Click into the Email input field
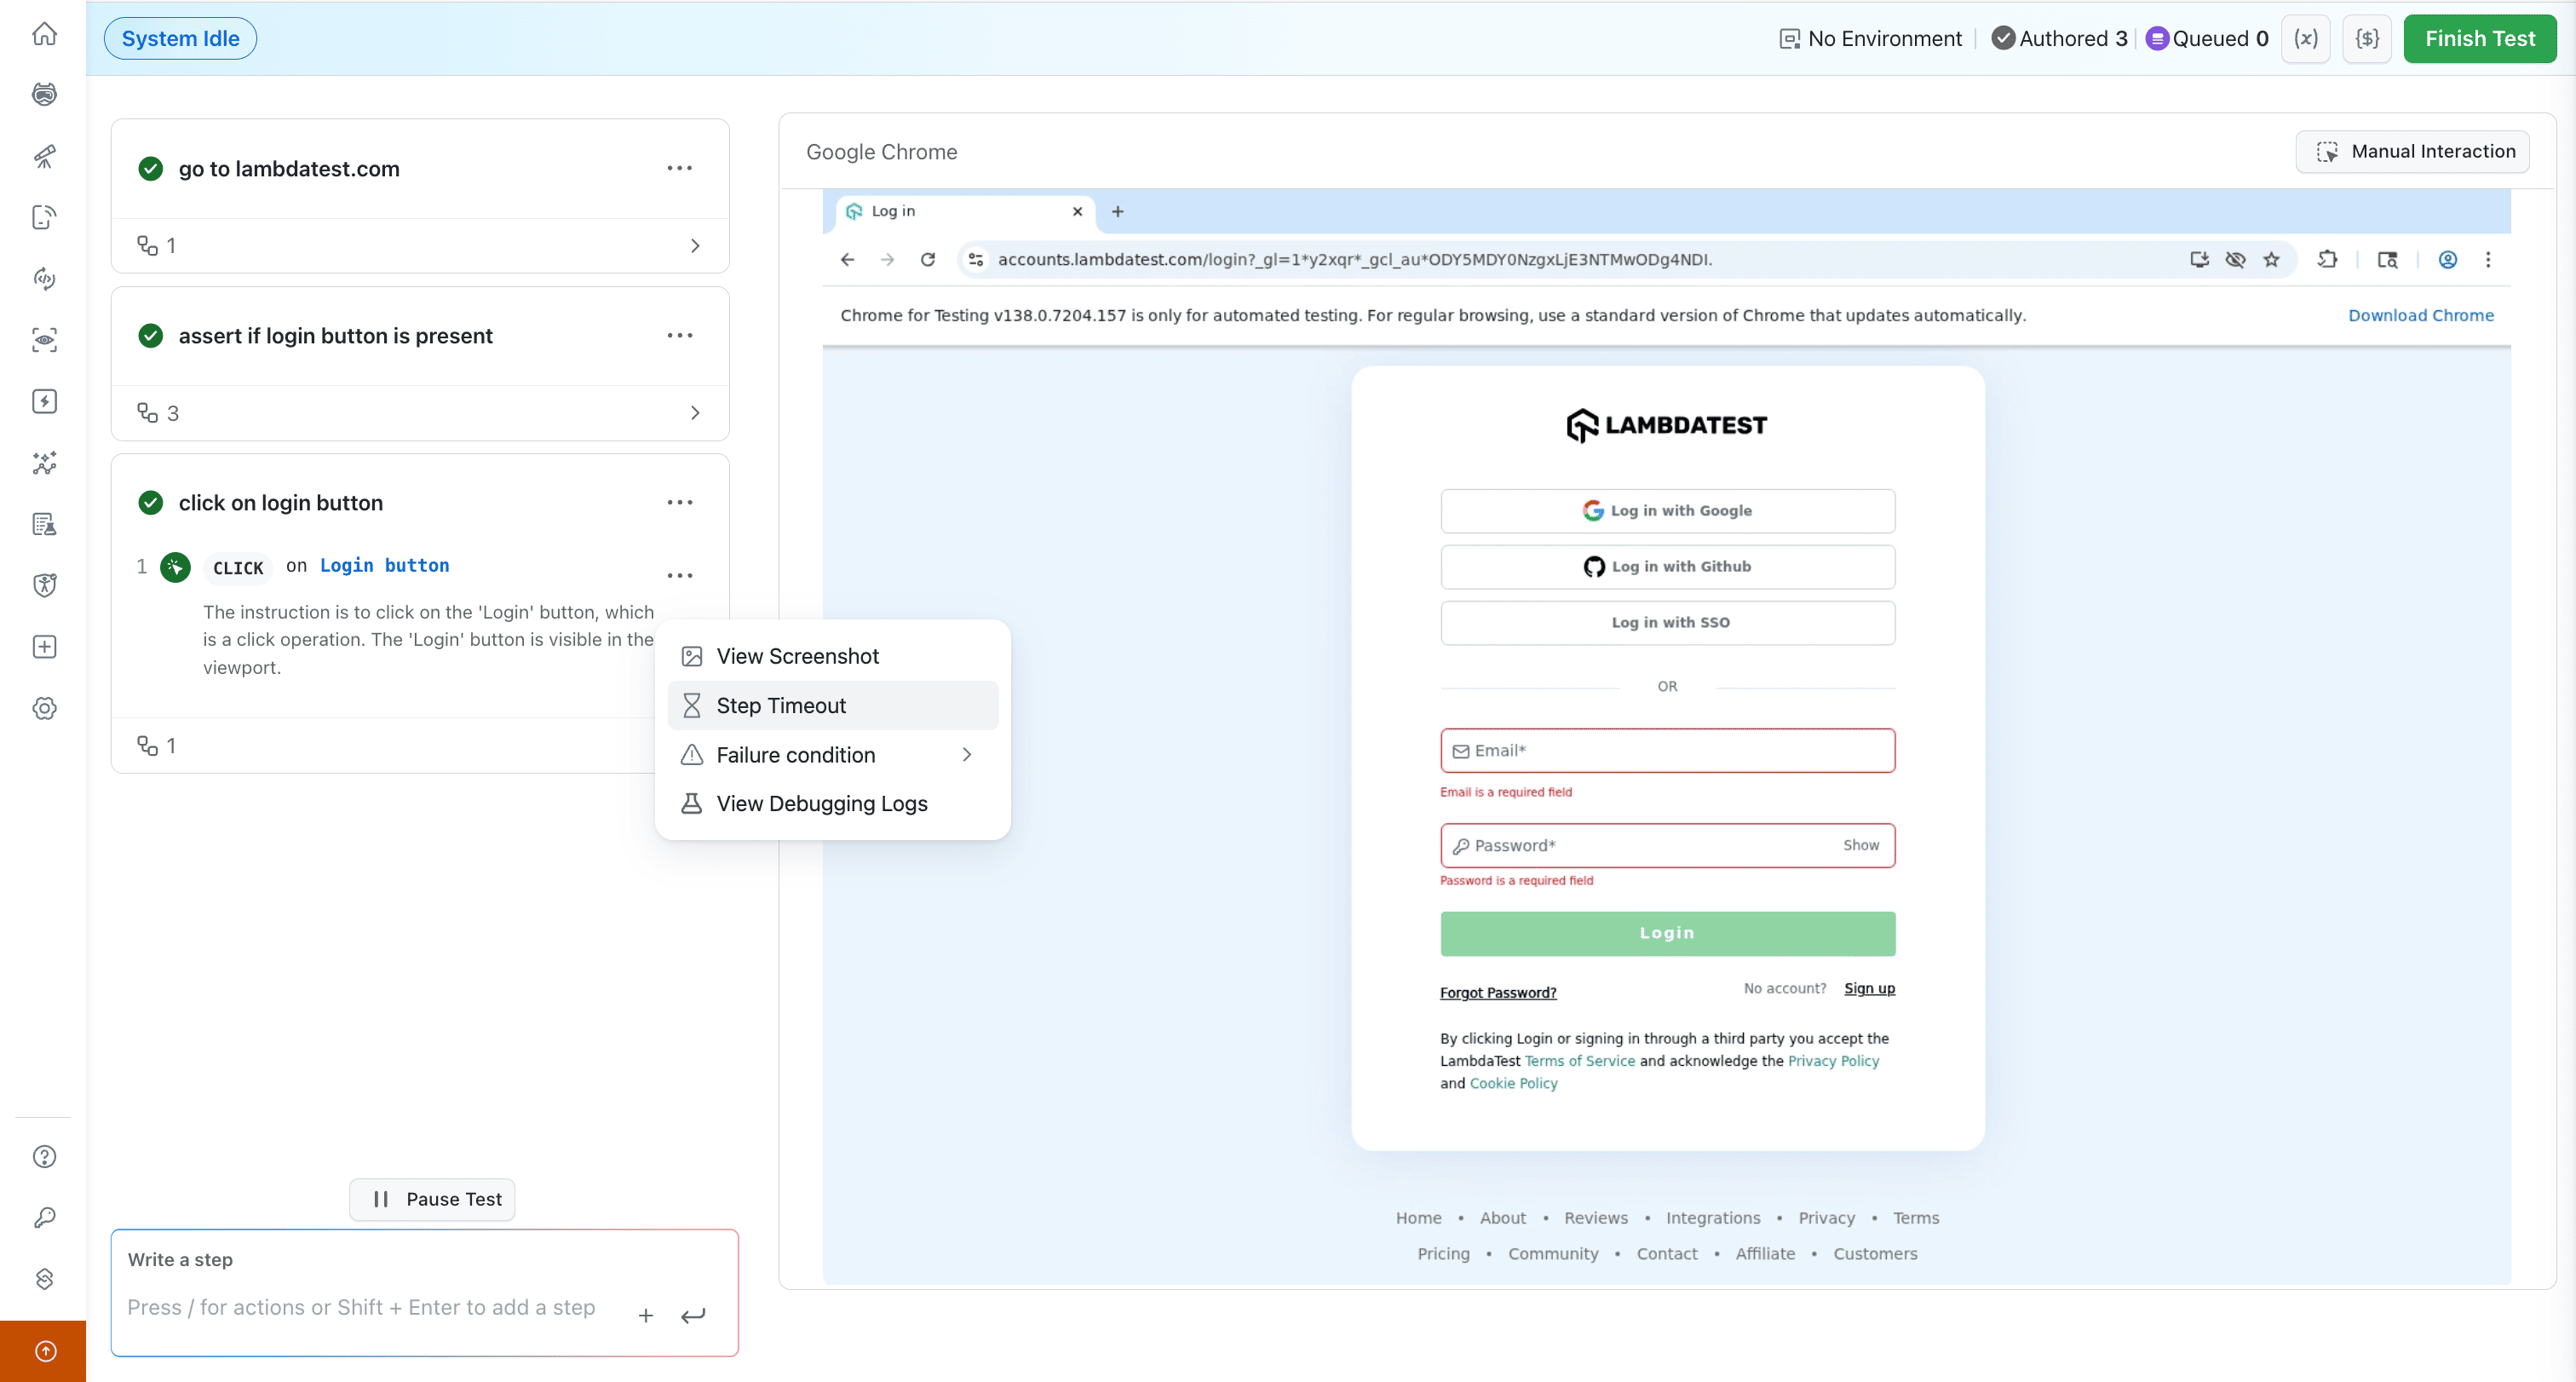Screen dimensions: 2576x1382 (x=1667, y=751)
